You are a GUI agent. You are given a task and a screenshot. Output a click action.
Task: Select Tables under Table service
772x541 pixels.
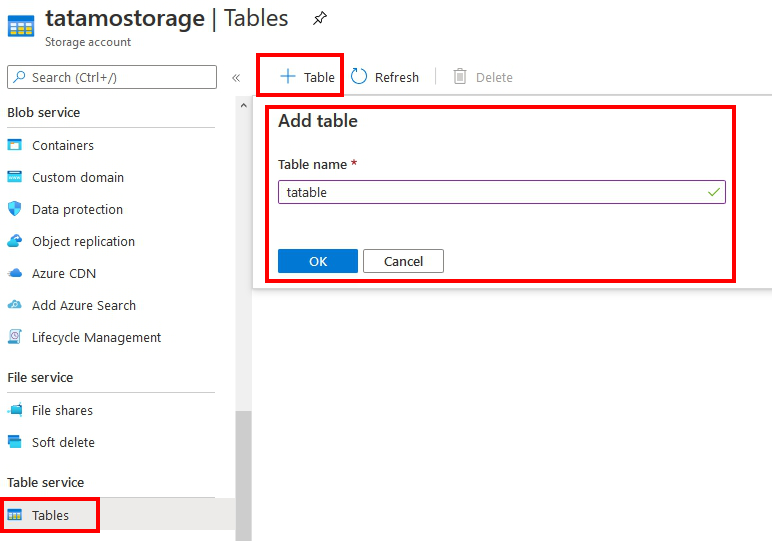[118, 515]
